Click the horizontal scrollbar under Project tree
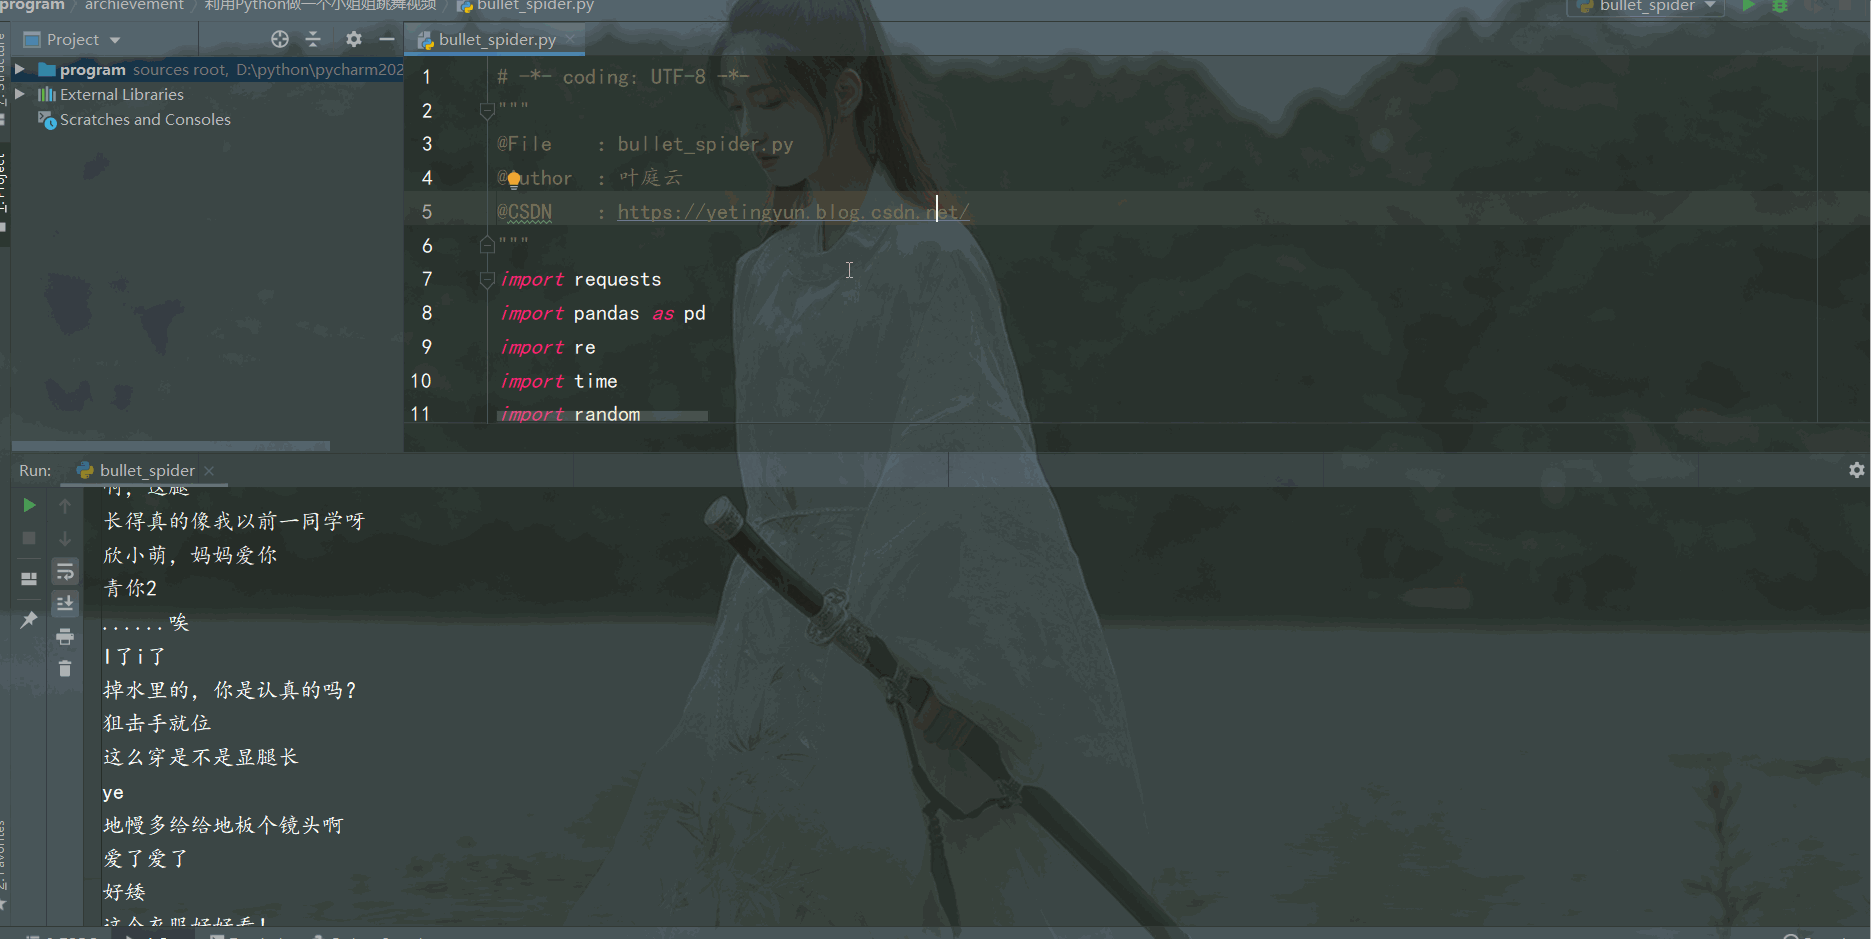 (170, 445)
